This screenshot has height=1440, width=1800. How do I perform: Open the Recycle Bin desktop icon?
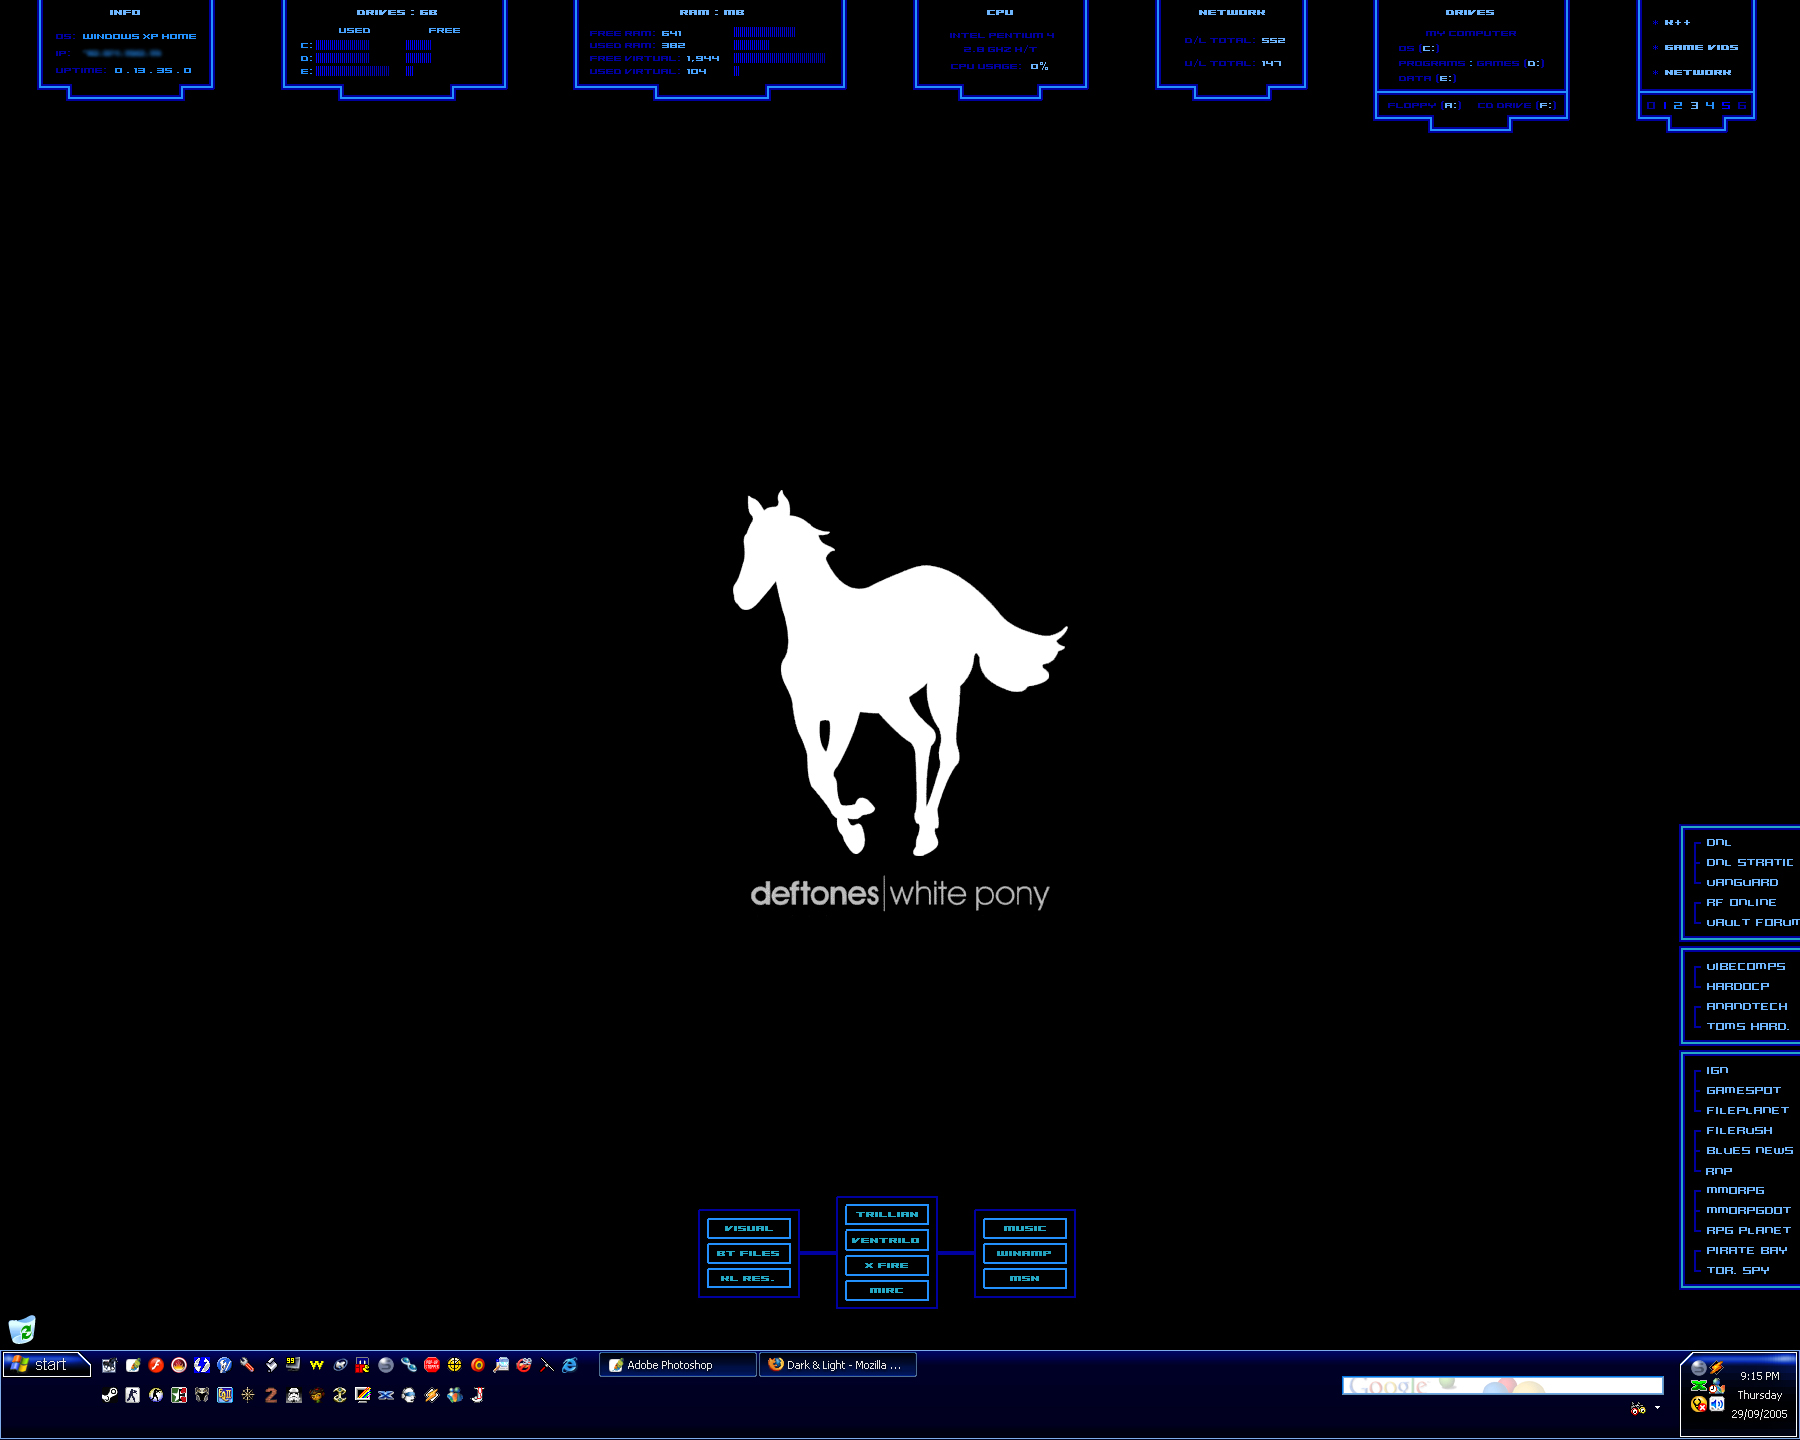click(x=22, y=1329)
